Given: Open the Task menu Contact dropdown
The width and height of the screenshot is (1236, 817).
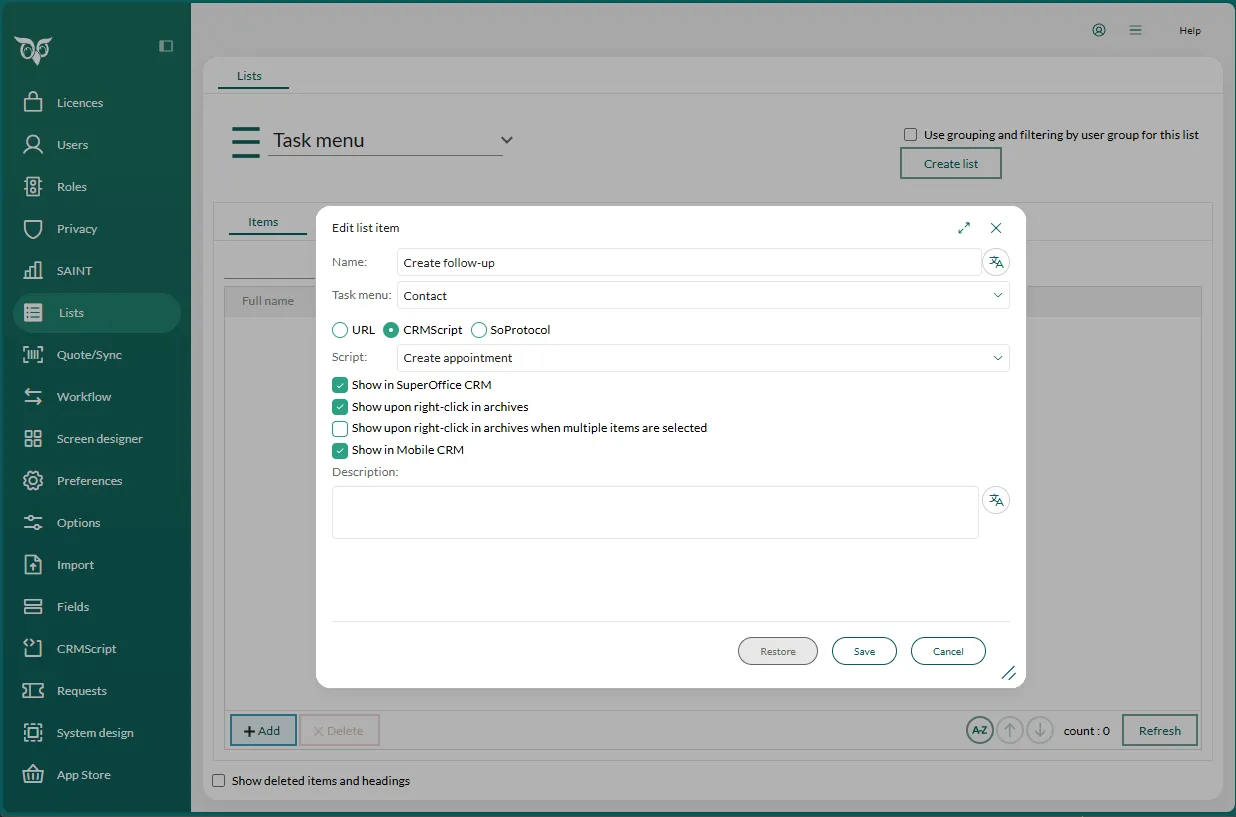Looking at the screenshot, I should tap(702, 296).
